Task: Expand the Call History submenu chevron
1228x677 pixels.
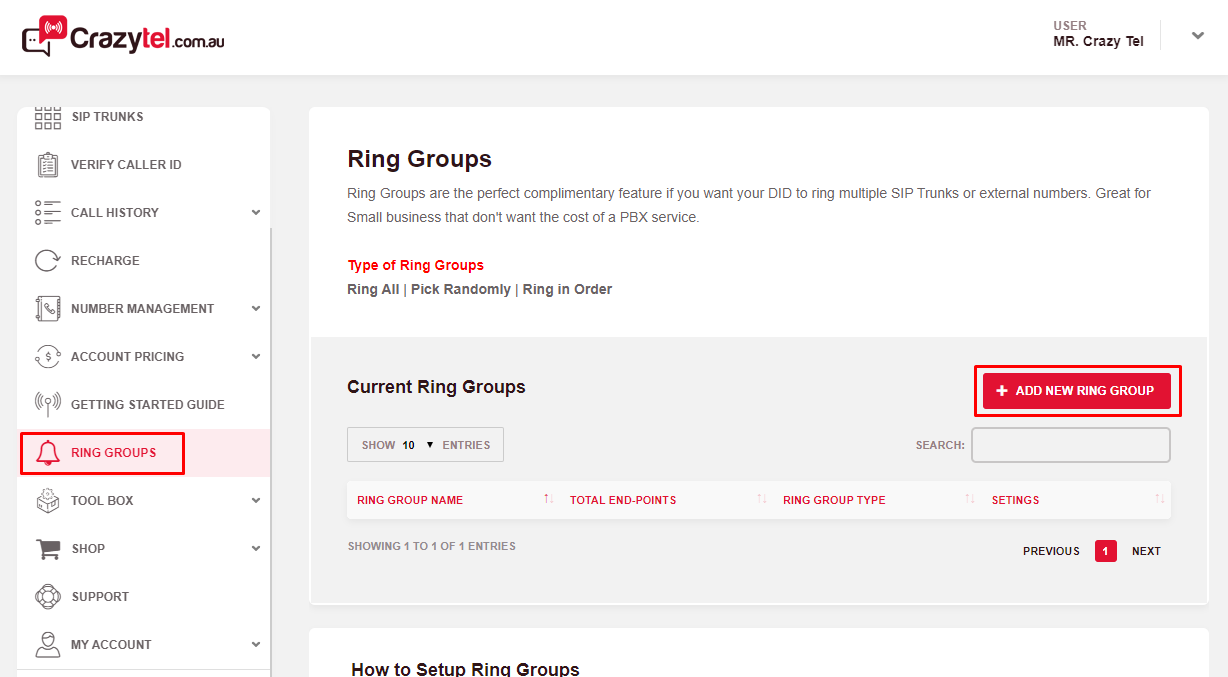Action: (256, 213)
